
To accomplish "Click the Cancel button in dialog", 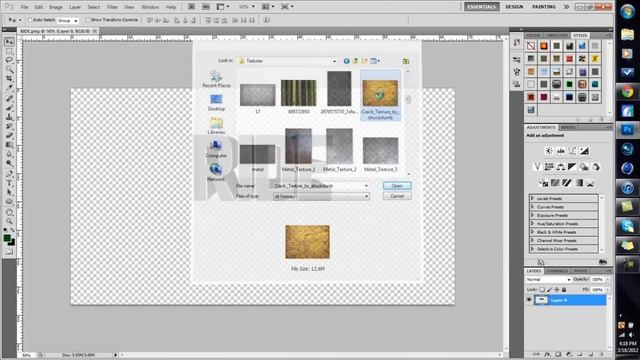I will pyautogui.click(x=397, y=196).
